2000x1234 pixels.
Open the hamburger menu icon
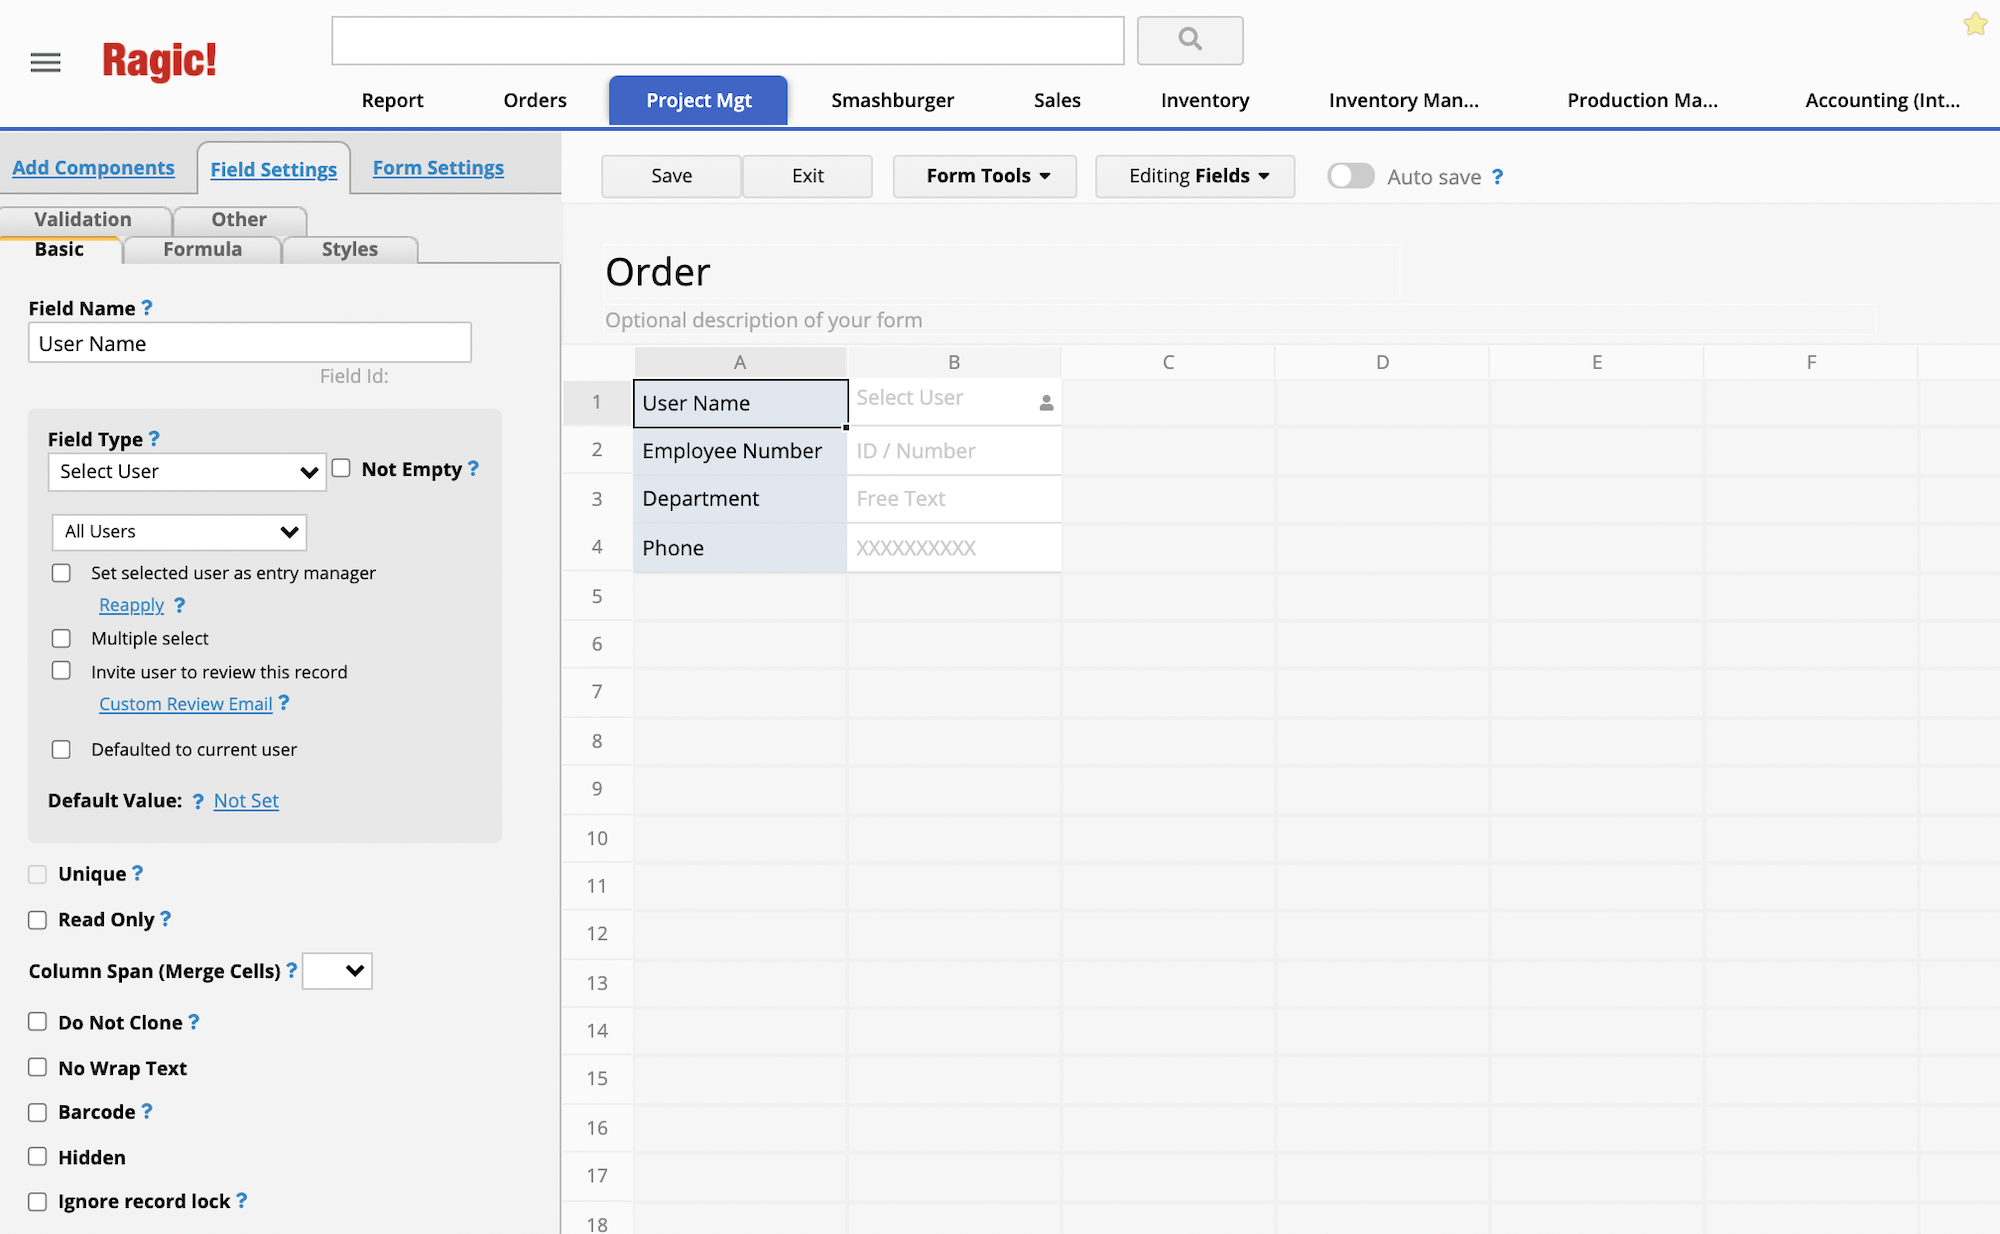click(45, 63)
